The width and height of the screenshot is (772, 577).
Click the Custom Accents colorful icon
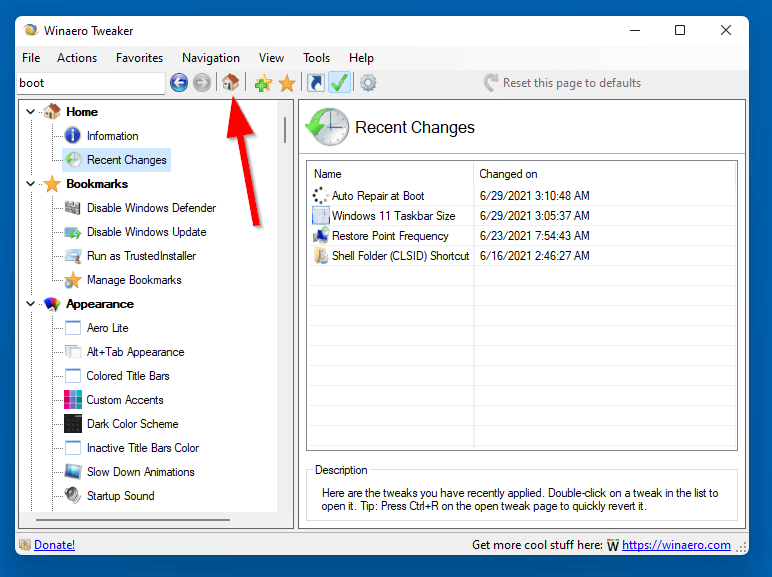[x=73, y=400]
